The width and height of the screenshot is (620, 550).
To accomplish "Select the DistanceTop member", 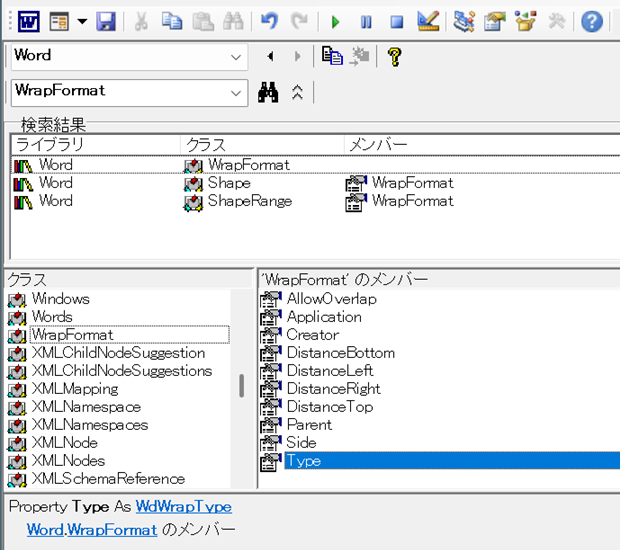I will pos(330,407).
